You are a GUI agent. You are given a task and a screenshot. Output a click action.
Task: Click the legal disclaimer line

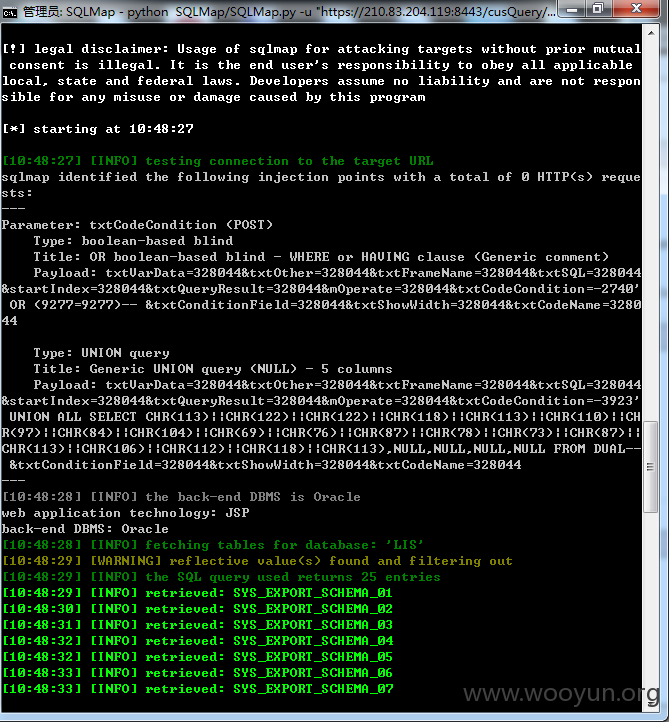tap(321, 49)
